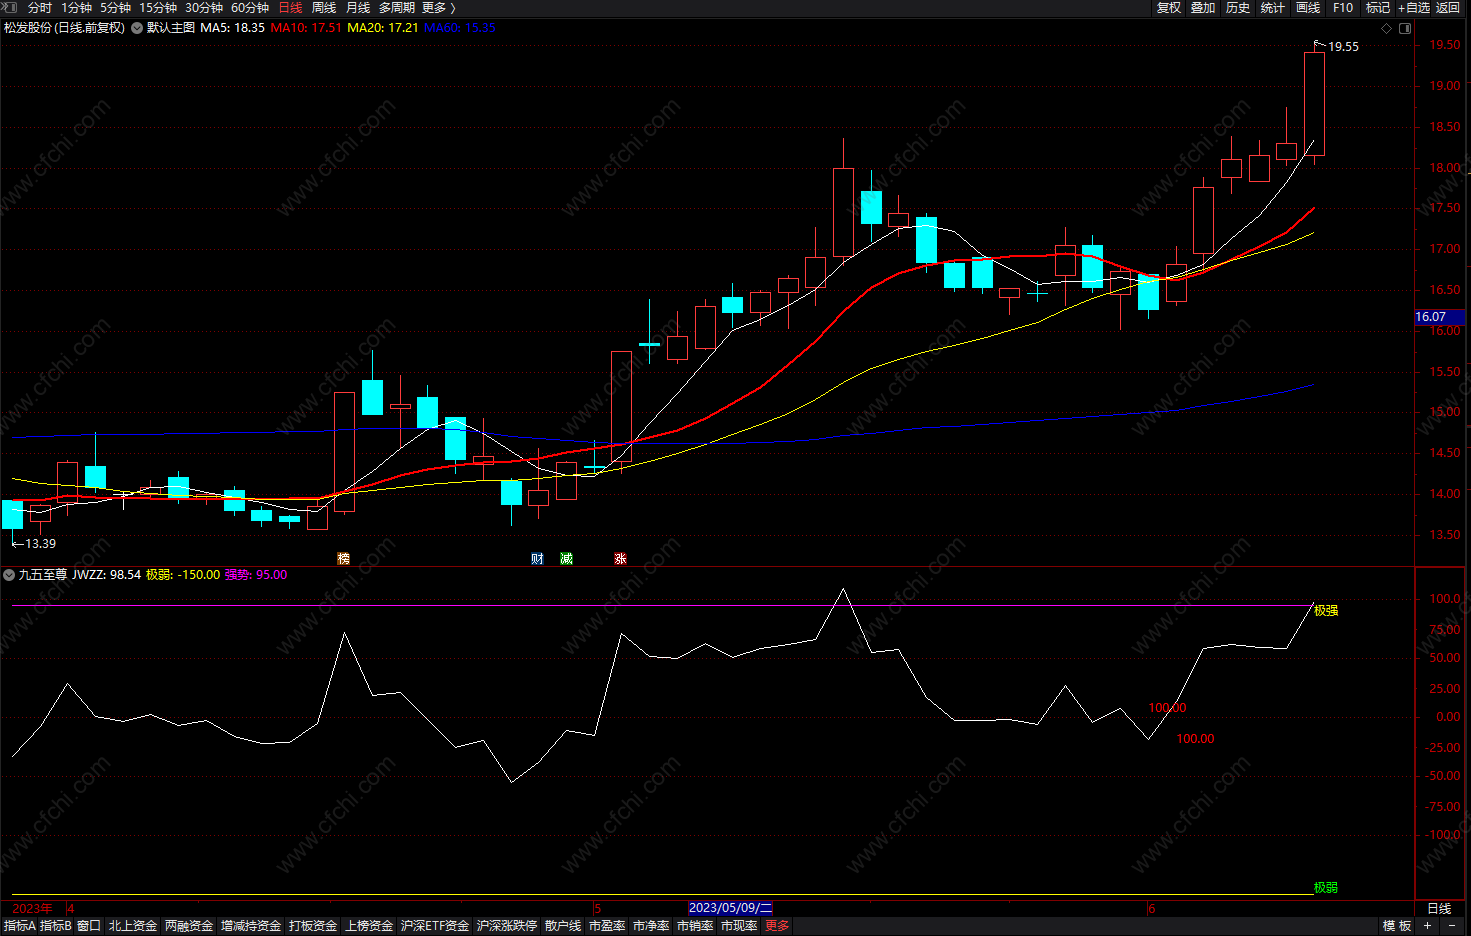Viewport: 1471px width, 936px height.
Task: Click the 2023/05/09/二 date marker
Action: [731, 908]
